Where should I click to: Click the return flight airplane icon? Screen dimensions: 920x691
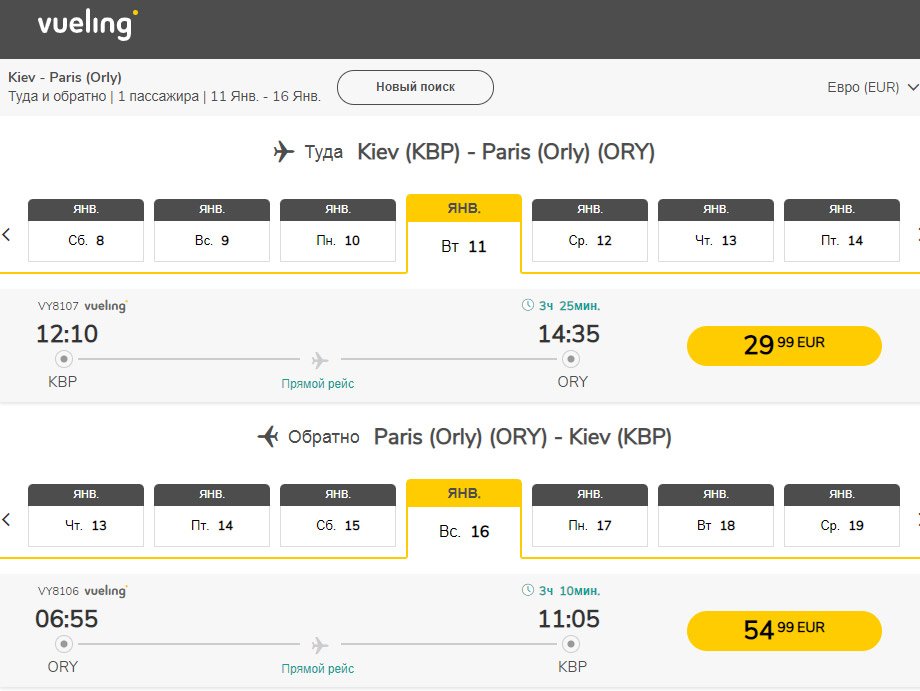point(268,437)
